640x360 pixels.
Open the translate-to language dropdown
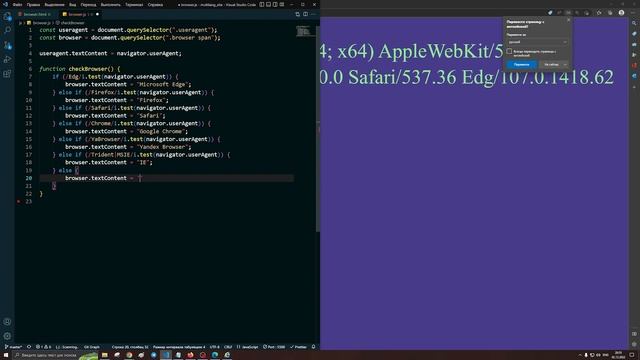point(537,42)
